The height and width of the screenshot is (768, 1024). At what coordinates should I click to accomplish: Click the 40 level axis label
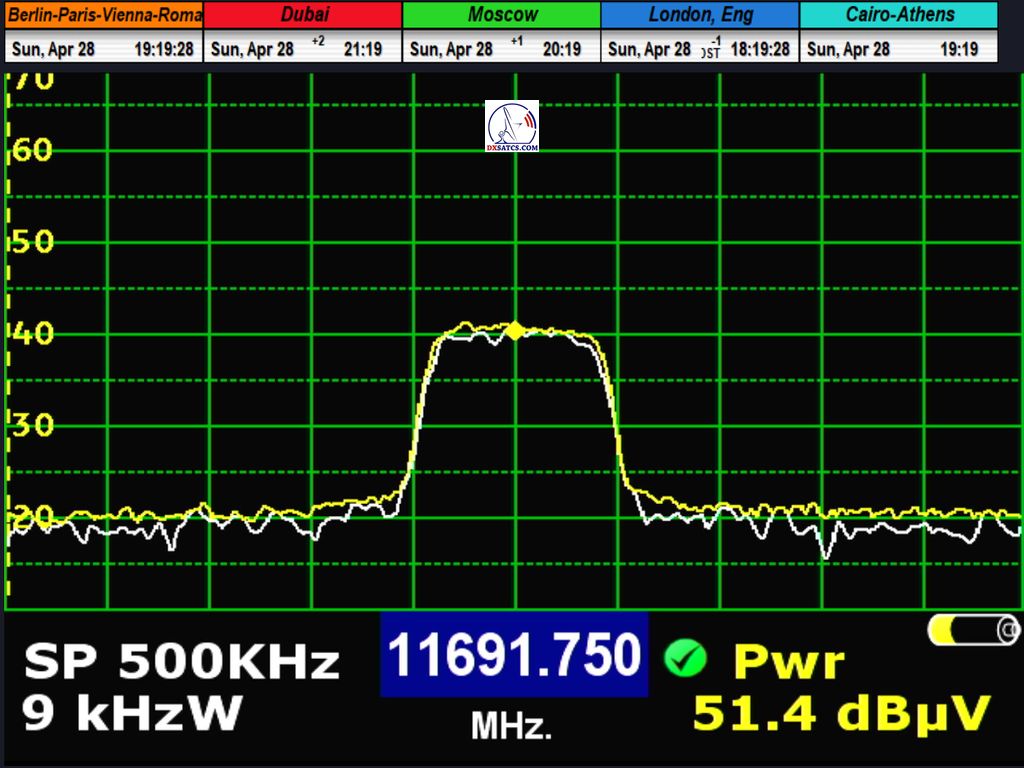[34, 333]
